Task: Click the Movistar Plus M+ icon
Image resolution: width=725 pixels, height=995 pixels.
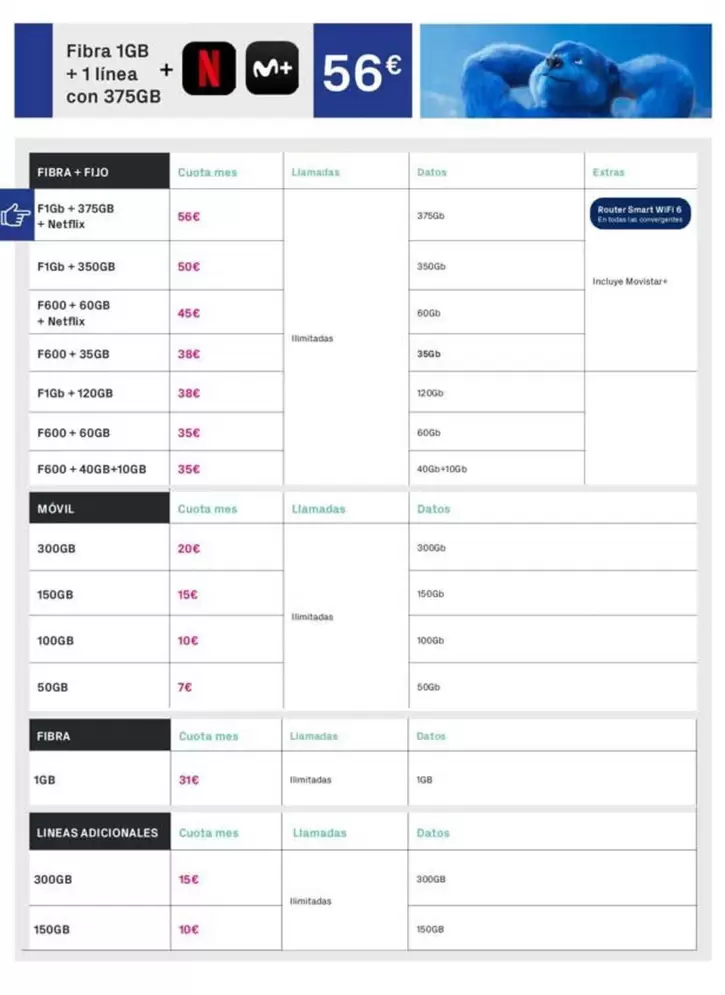Action: 272,70
